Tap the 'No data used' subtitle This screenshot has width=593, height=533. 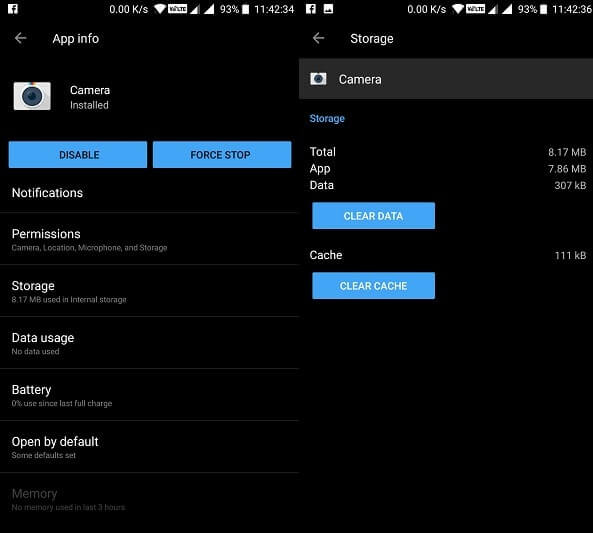[35, 351]
